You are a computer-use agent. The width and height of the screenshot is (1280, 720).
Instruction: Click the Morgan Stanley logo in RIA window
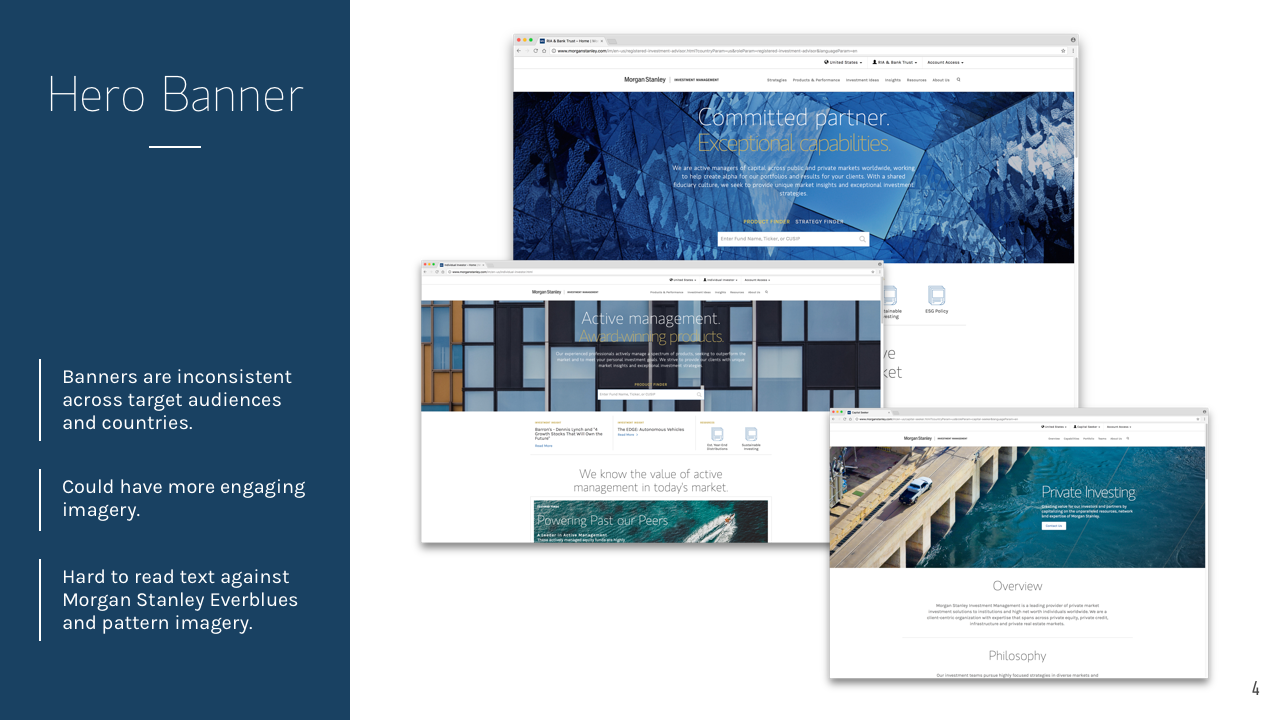coord(645,79)
